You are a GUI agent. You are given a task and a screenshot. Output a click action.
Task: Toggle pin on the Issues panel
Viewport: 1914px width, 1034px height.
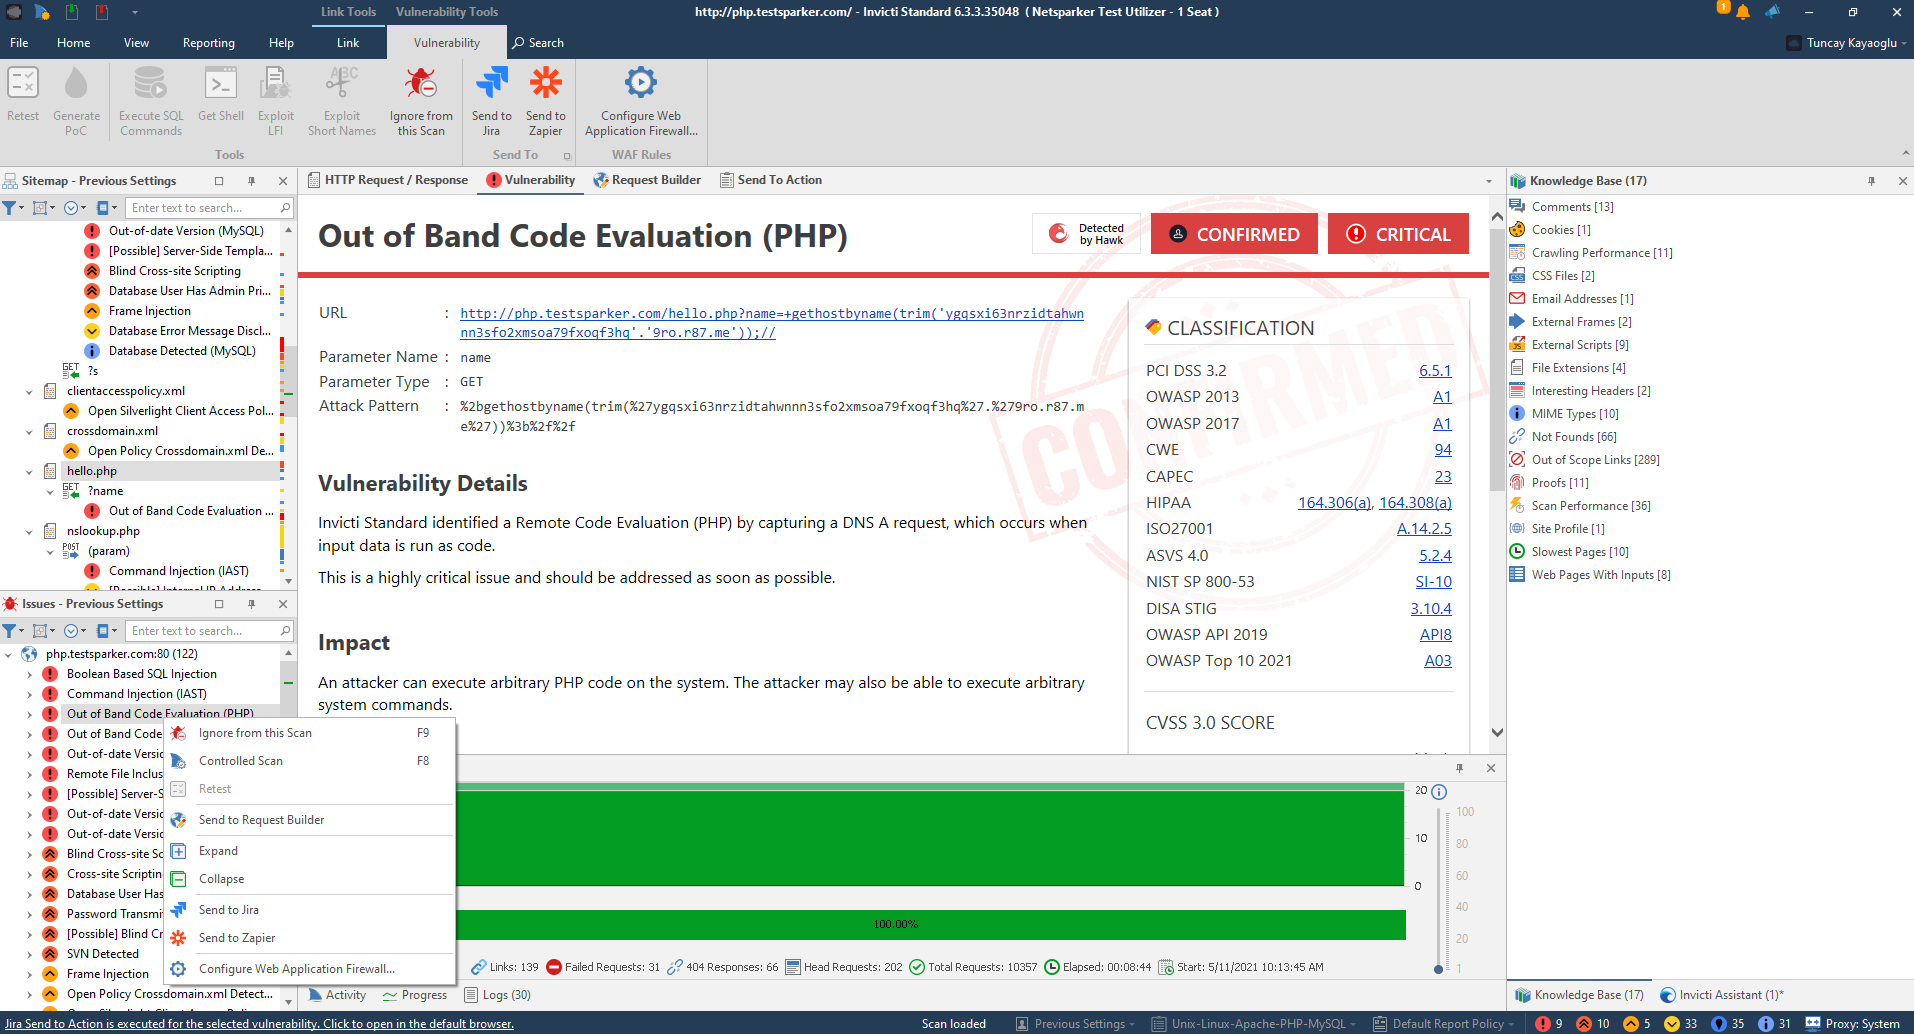coord(251,604)
